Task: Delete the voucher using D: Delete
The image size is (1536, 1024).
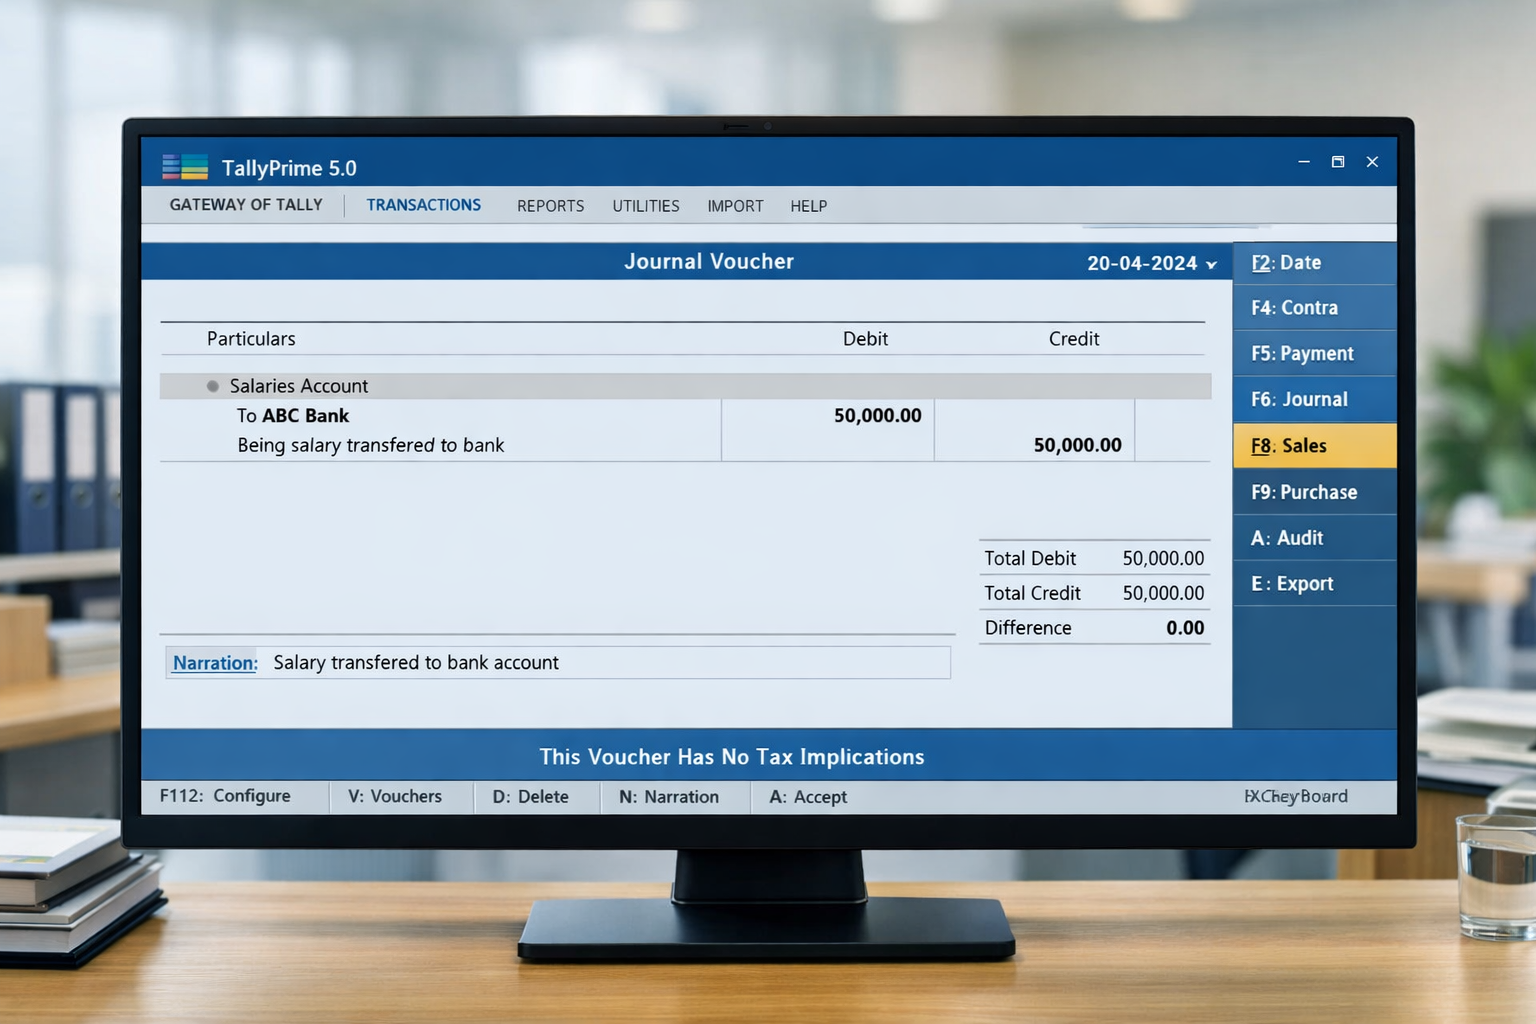Action: click(x=530, y=797)
